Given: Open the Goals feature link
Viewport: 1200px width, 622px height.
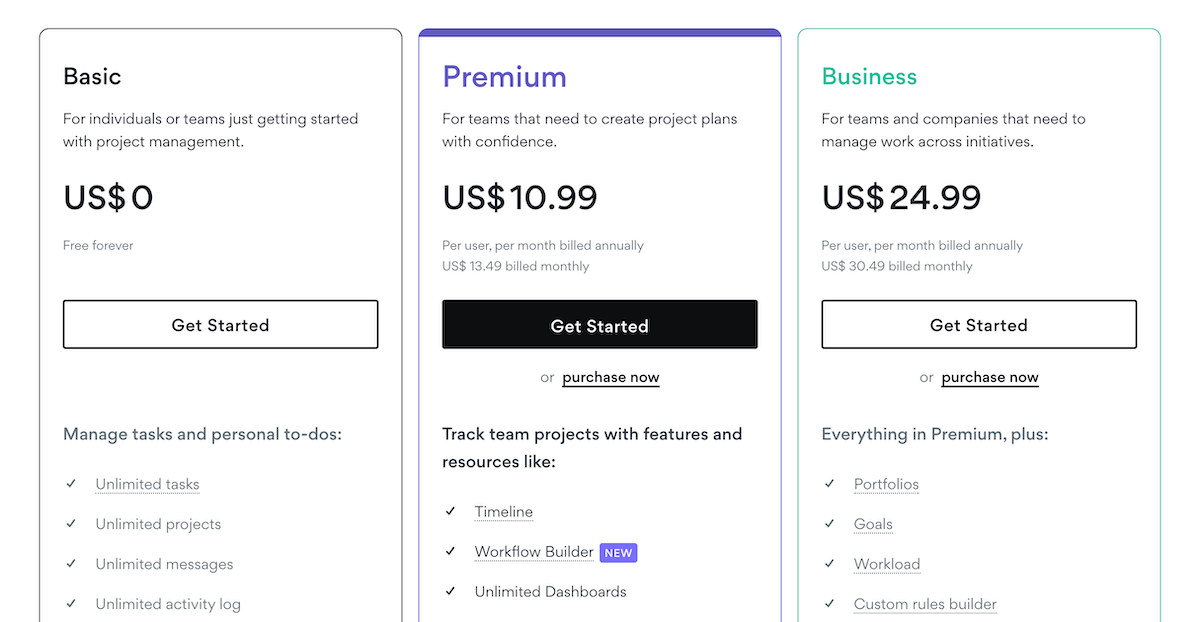Looking at the screenshot, I should pos(872,524).
